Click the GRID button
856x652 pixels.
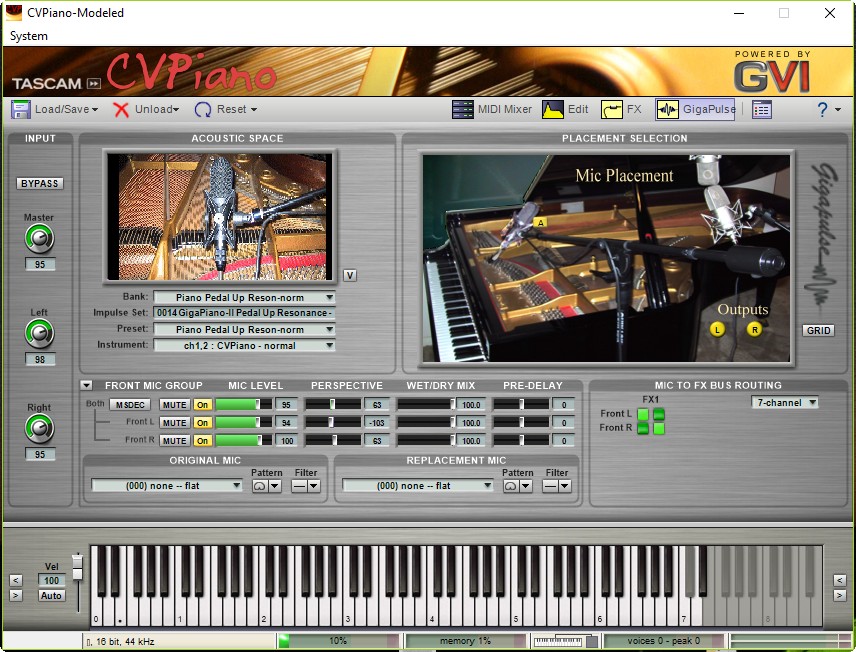[x=818, y=330]
